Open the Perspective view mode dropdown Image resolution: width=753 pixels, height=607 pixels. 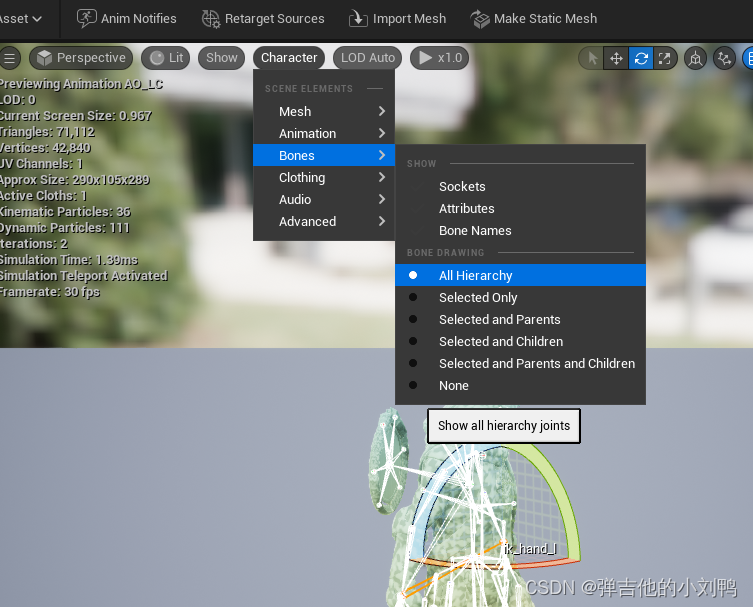coord(81,58)
